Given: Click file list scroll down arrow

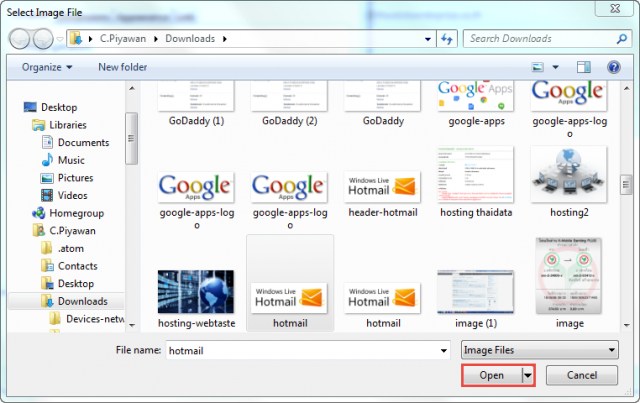Looking at the screenshot, I should (x=627, y=325).
